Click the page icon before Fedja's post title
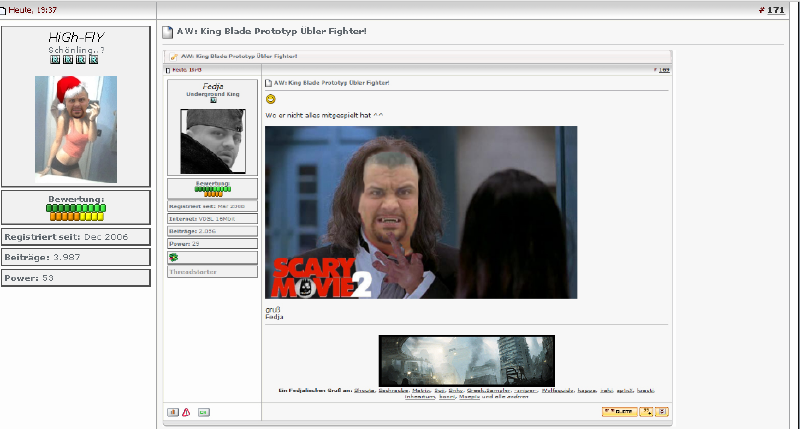Image resolution: width=800 pixels, height=429 pixels. click(268, 83)
